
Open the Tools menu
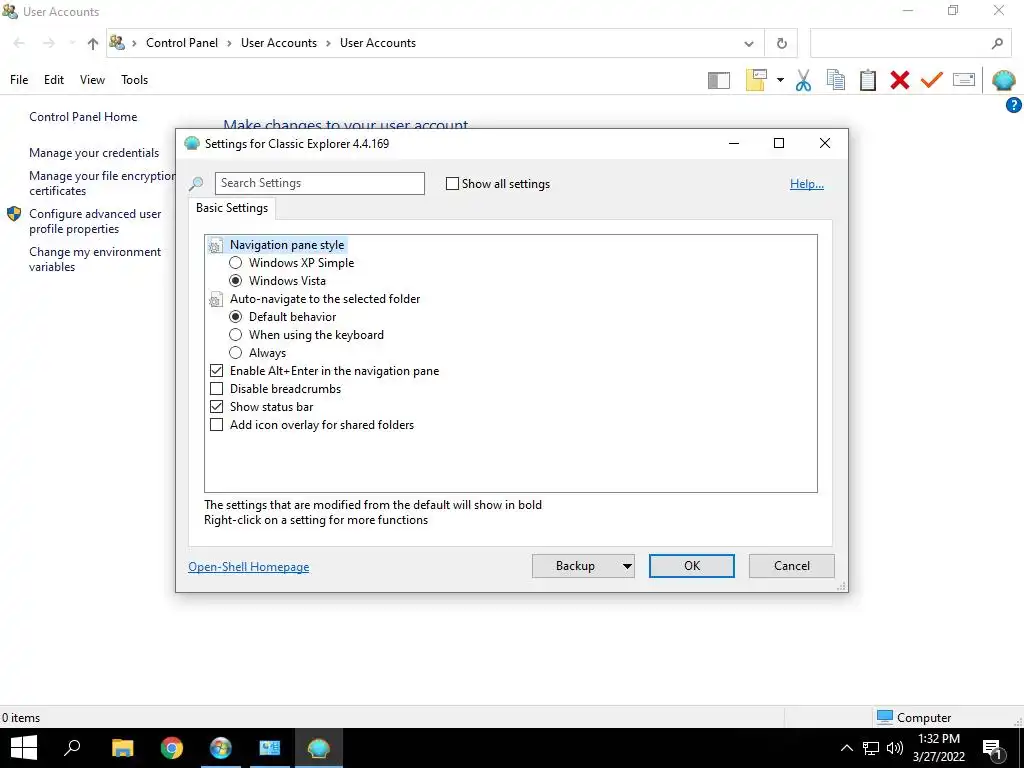tap(135, 80)
